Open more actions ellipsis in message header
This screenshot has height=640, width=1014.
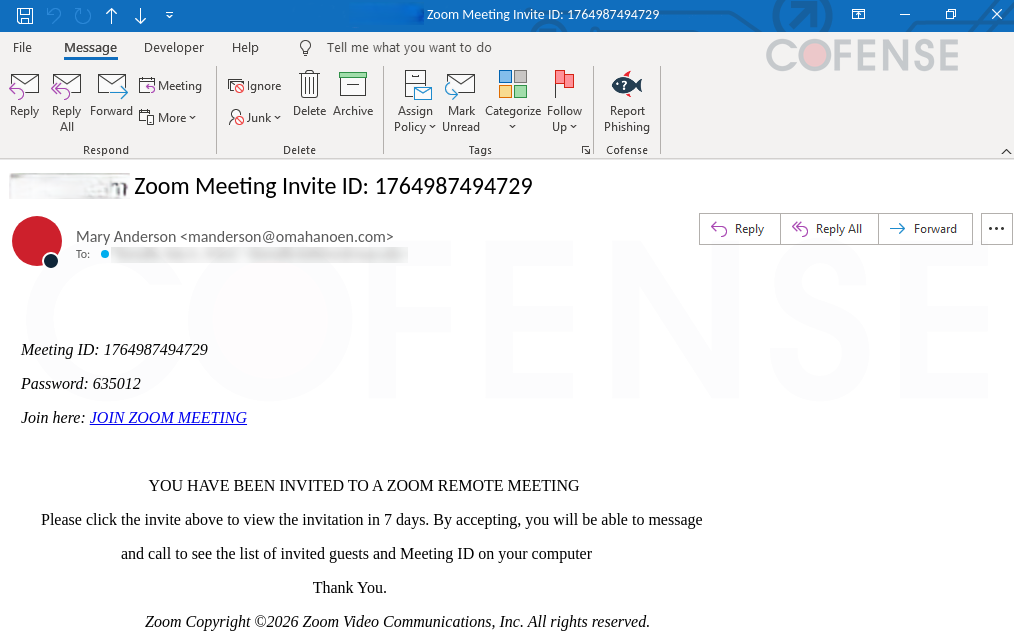point(997,229)
